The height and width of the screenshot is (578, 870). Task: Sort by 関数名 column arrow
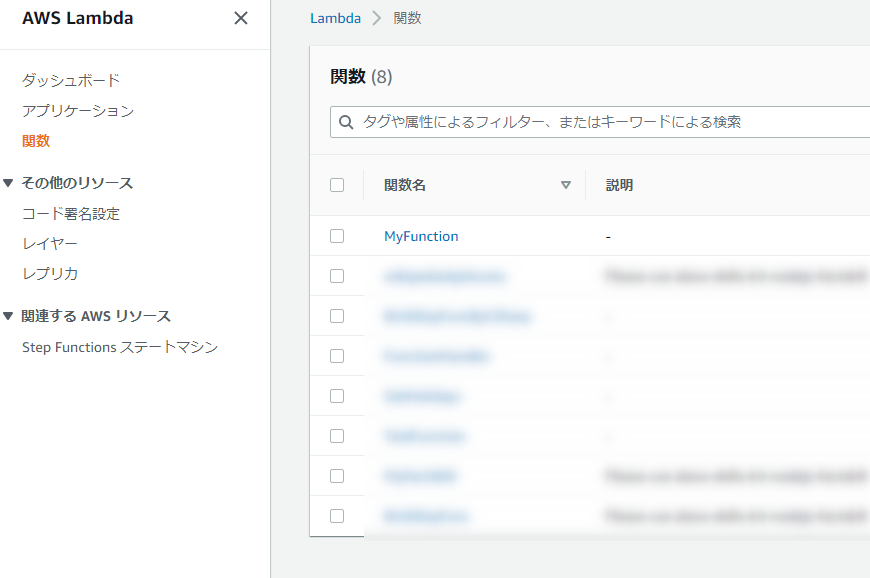point(565,185)
